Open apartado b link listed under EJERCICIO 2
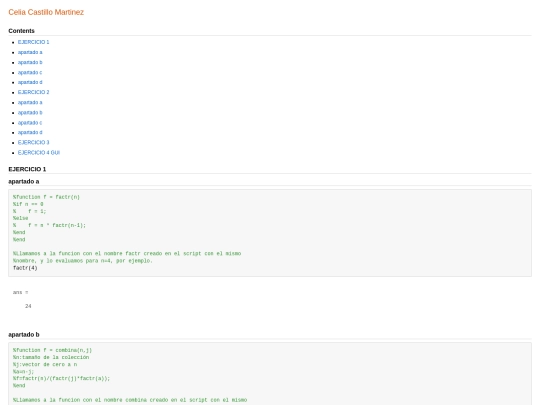Screen dimensions: 540x405 click(x=30, y=113)
